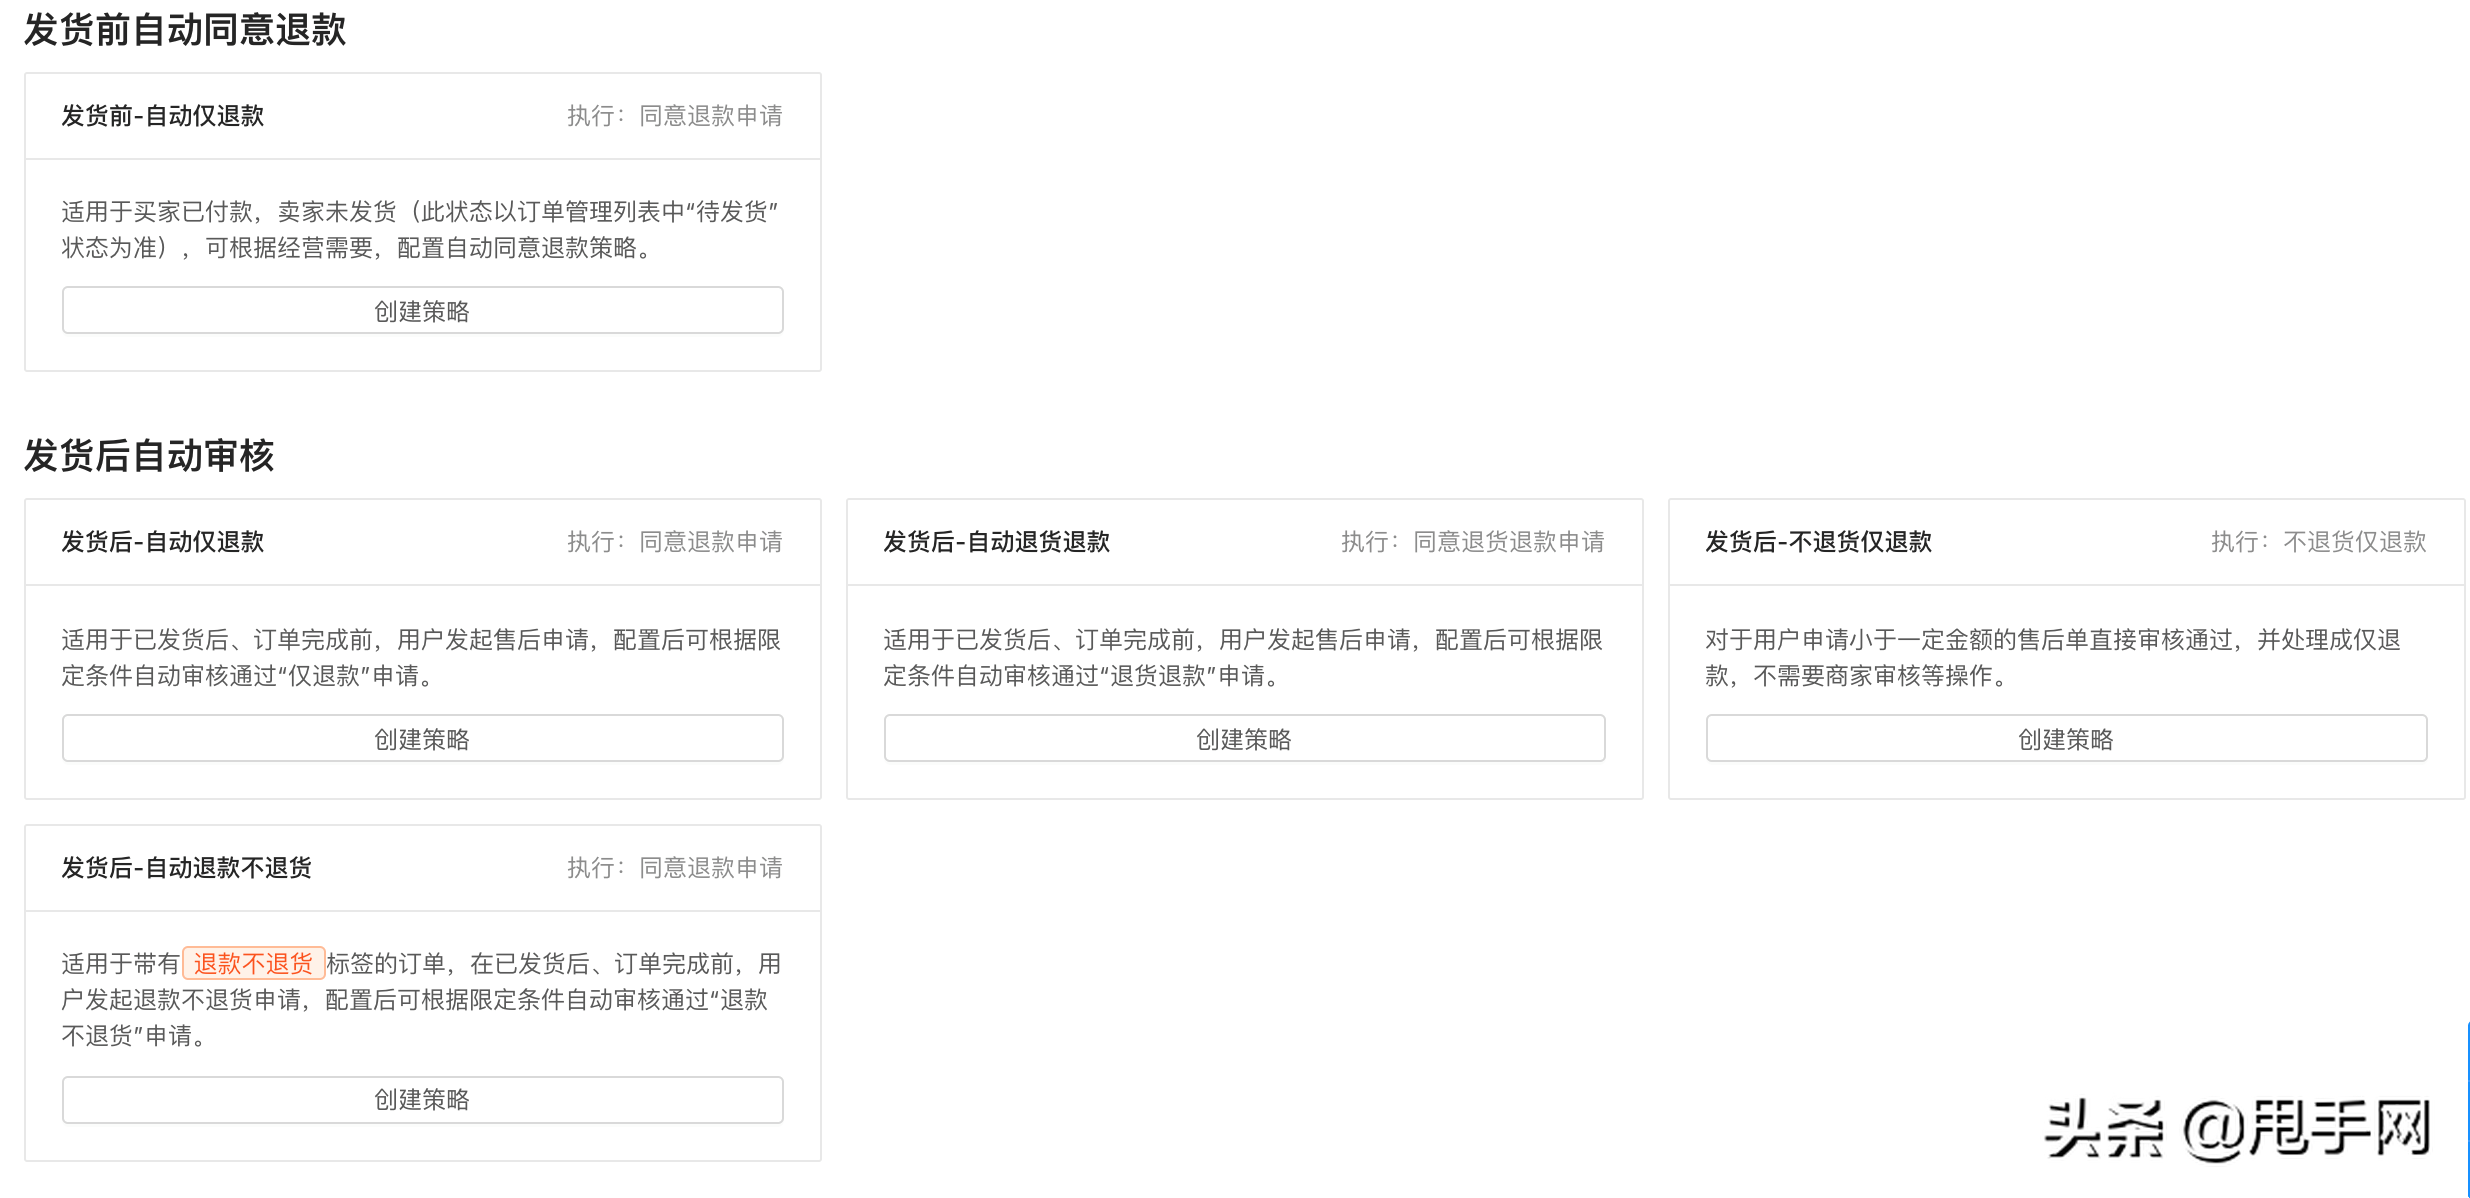
Task: Click 执行：不退货仅退款 label
Action: click(2318, 542)
